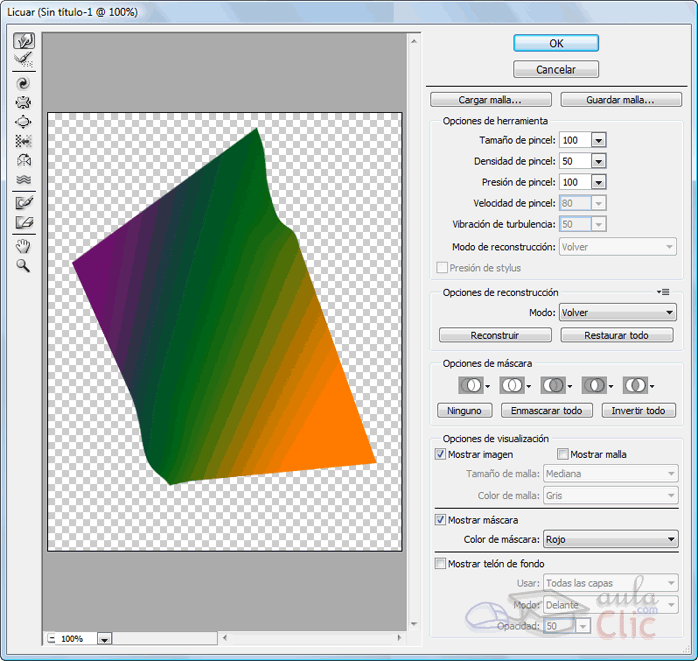This screenshot has width=698, height=661.
Task: Open the Modo de reconstrucción Volver dropdown
Action: coord(618,247)
